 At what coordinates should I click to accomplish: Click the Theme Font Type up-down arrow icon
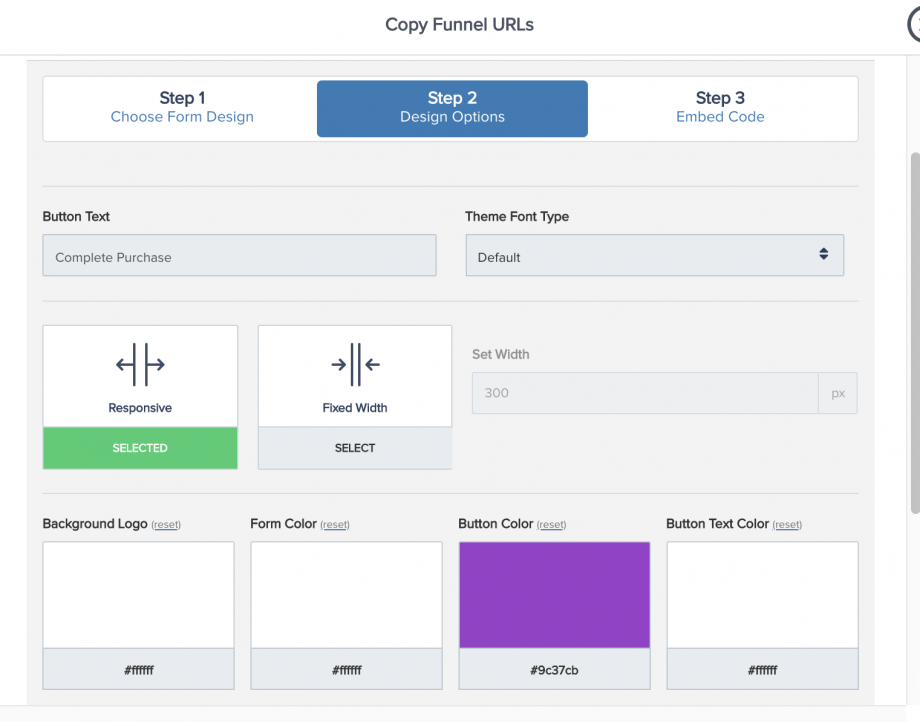pyautogui.click(x=824, y=253)
